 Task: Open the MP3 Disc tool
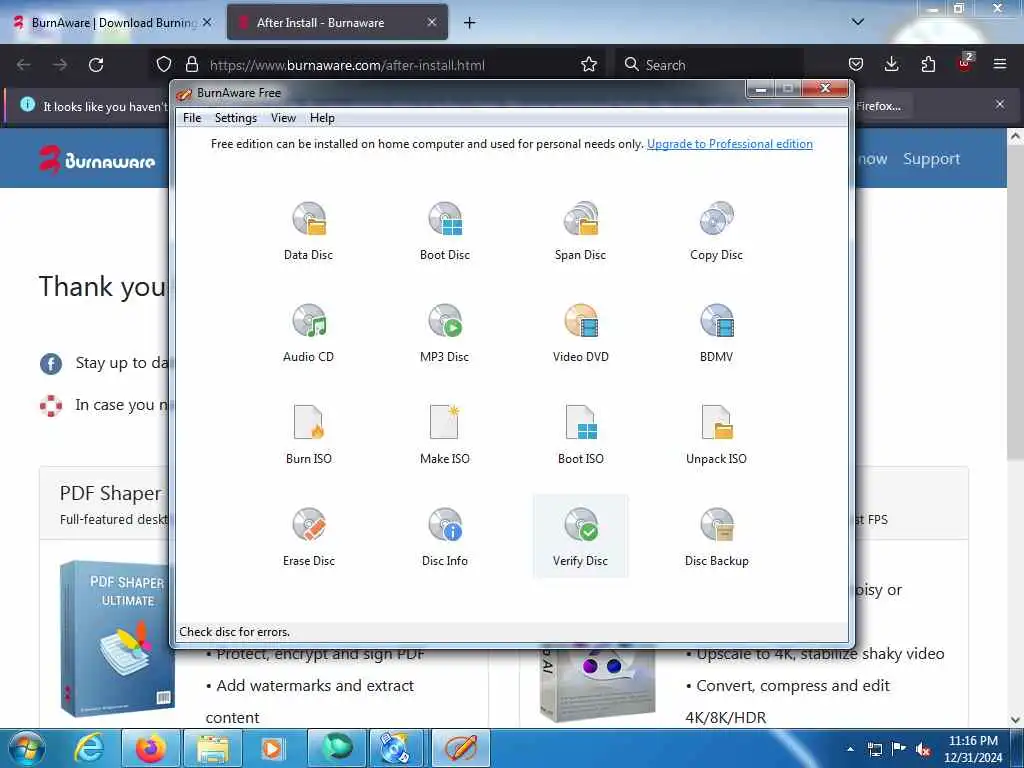[x=445, y=333]
